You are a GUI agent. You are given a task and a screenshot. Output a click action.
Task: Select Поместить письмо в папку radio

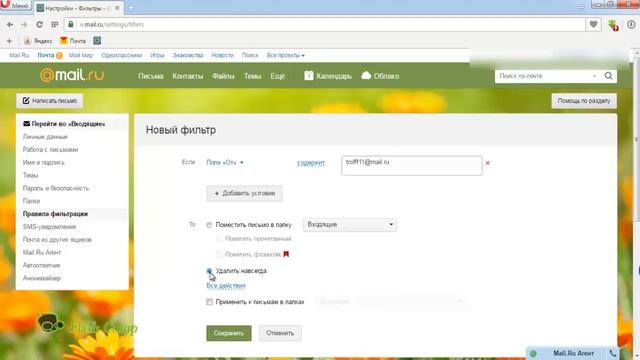point(209,225)
